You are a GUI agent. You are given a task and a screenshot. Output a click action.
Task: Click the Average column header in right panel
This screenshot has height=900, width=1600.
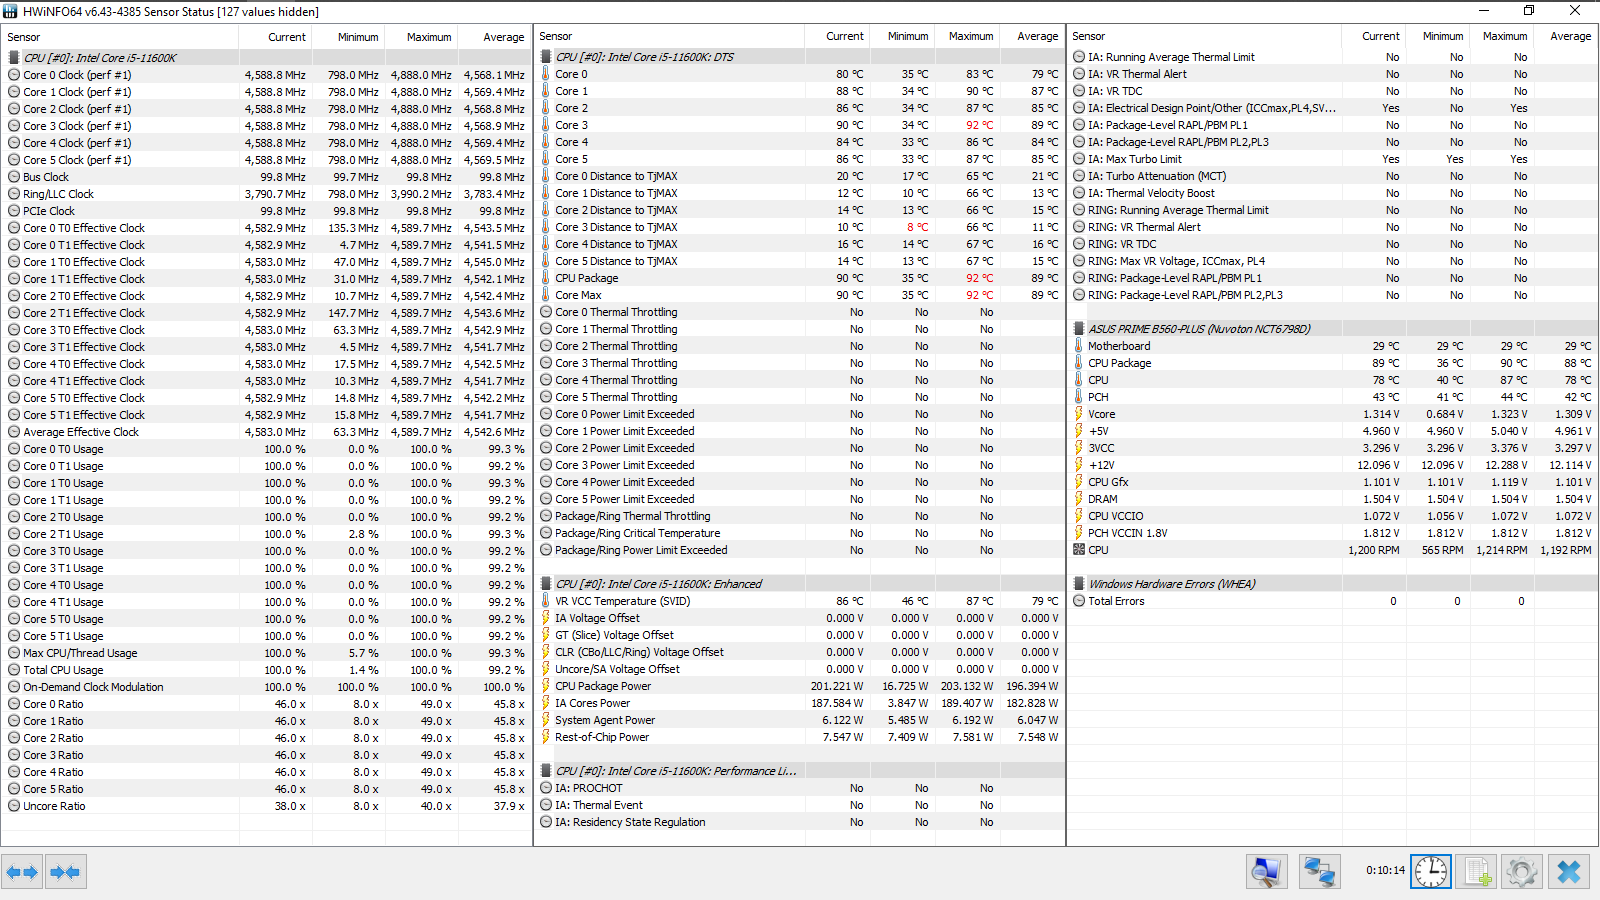1566,36
